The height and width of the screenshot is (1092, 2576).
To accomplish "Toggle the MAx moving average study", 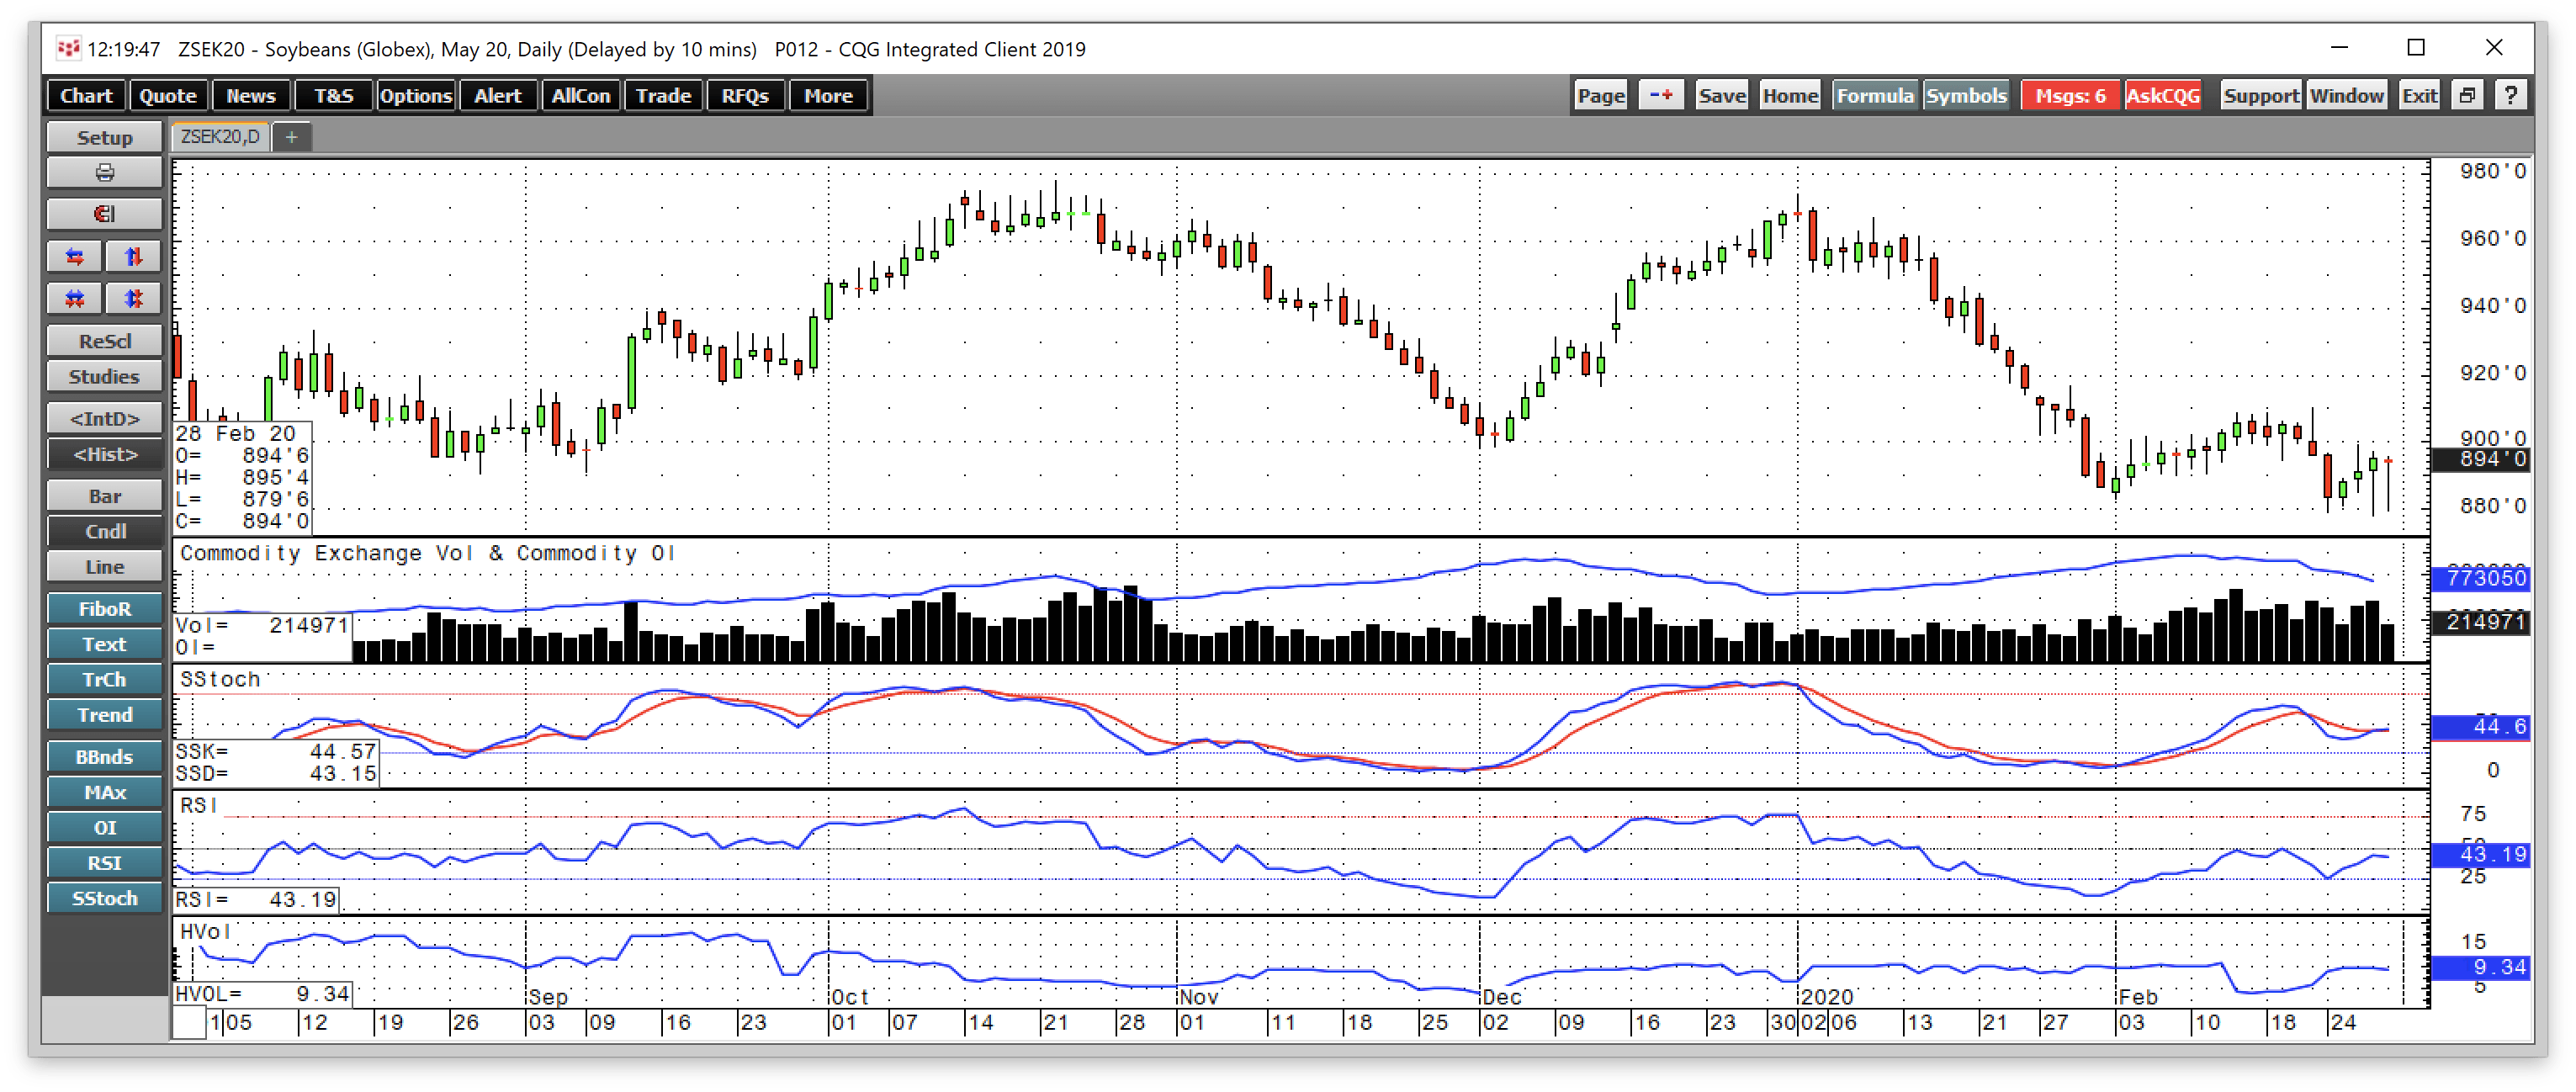I will 104,792.
